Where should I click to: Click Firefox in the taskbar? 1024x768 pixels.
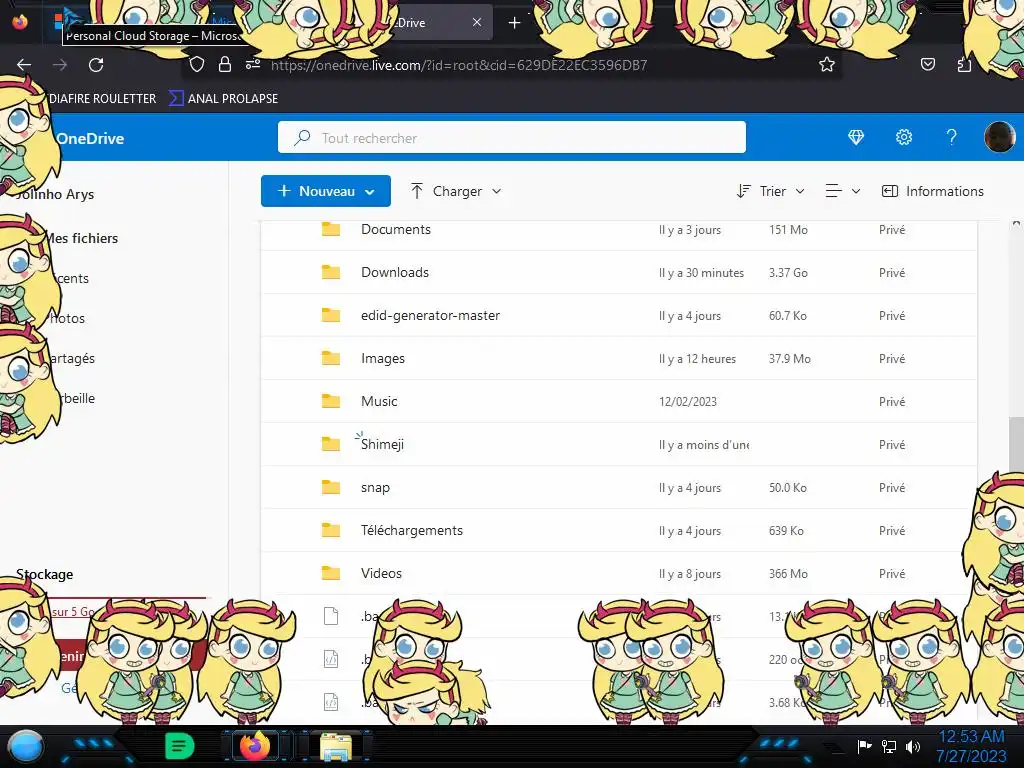(255, 746)
